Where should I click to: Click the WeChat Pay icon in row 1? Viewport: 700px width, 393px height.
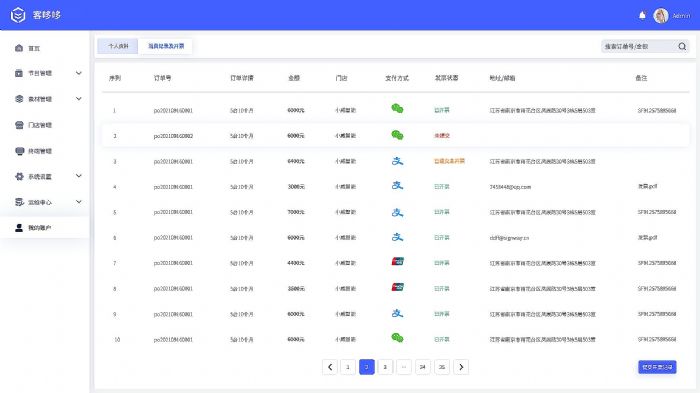[397, 109]
